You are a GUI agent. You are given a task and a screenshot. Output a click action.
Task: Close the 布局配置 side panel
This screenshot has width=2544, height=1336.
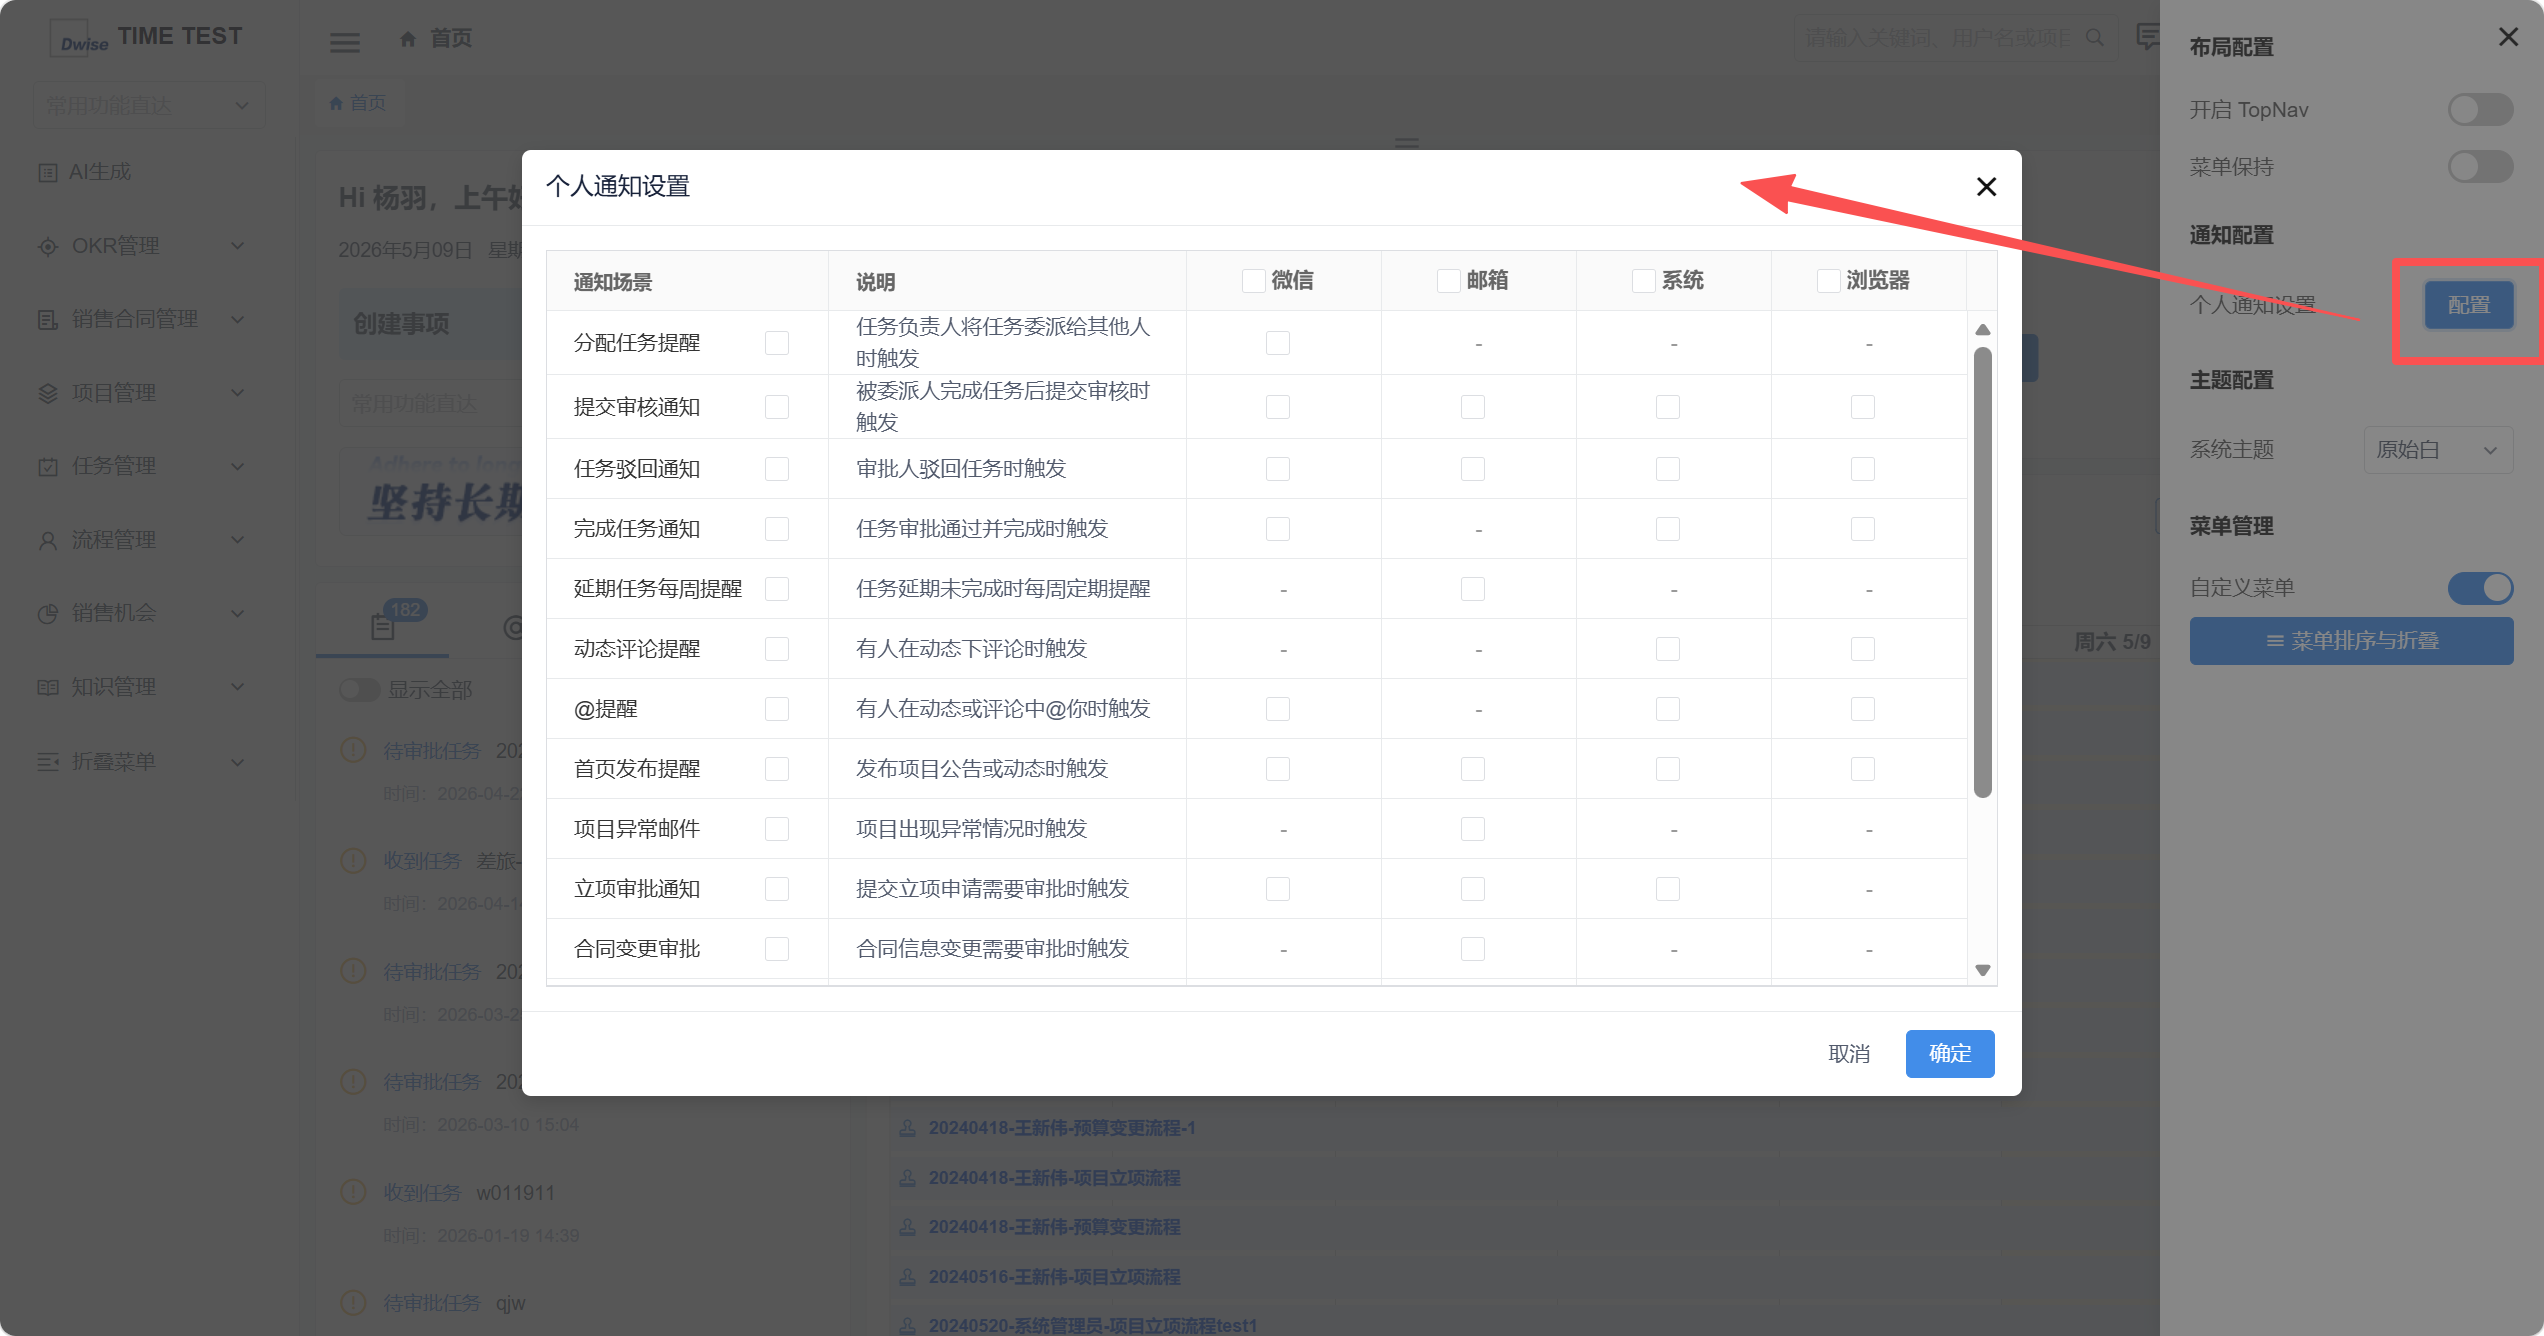pyautogui.click(x=2508, y=37)
